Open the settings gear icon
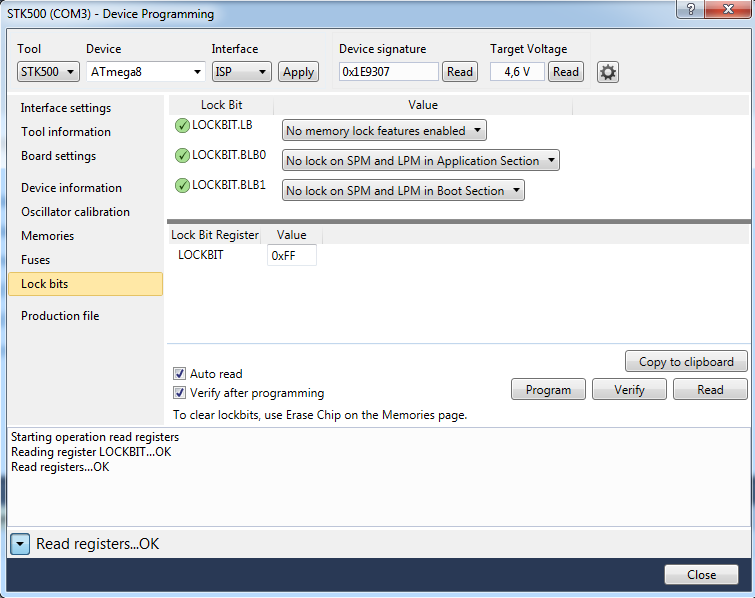This screenshot has width=755, height=598. (608, 72)
